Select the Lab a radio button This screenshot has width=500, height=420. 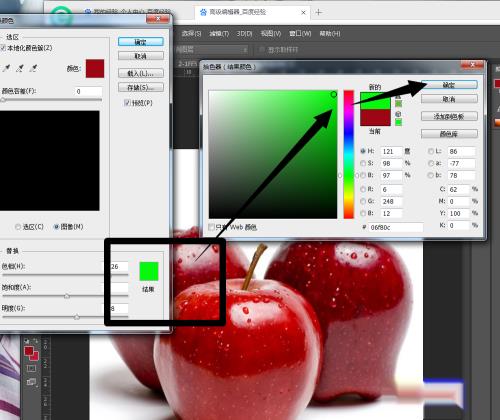click(x=431, y=163)
